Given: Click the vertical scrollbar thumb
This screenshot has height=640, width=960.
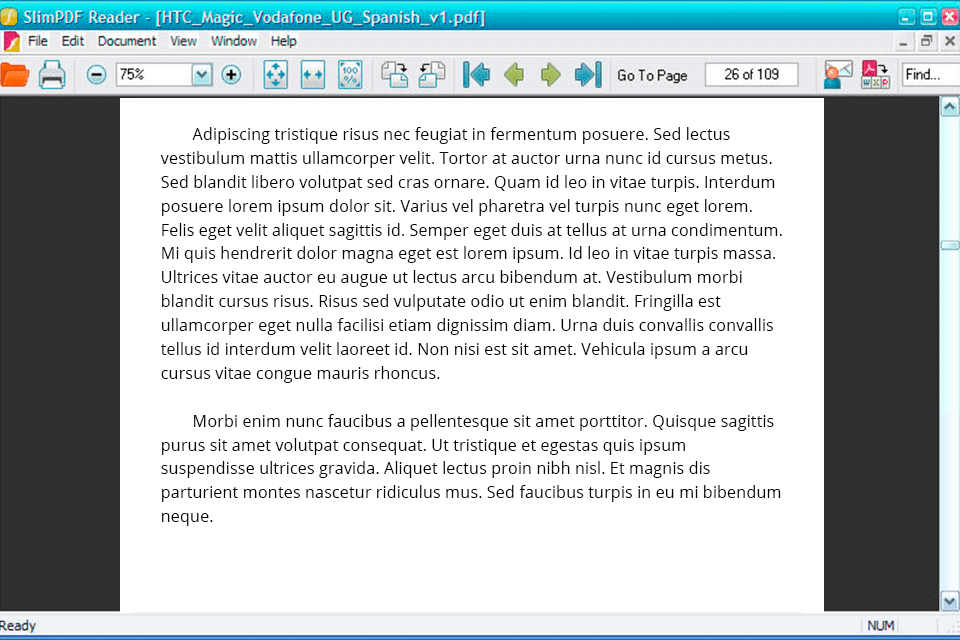Looking at the screenshot, I should 949,246.
